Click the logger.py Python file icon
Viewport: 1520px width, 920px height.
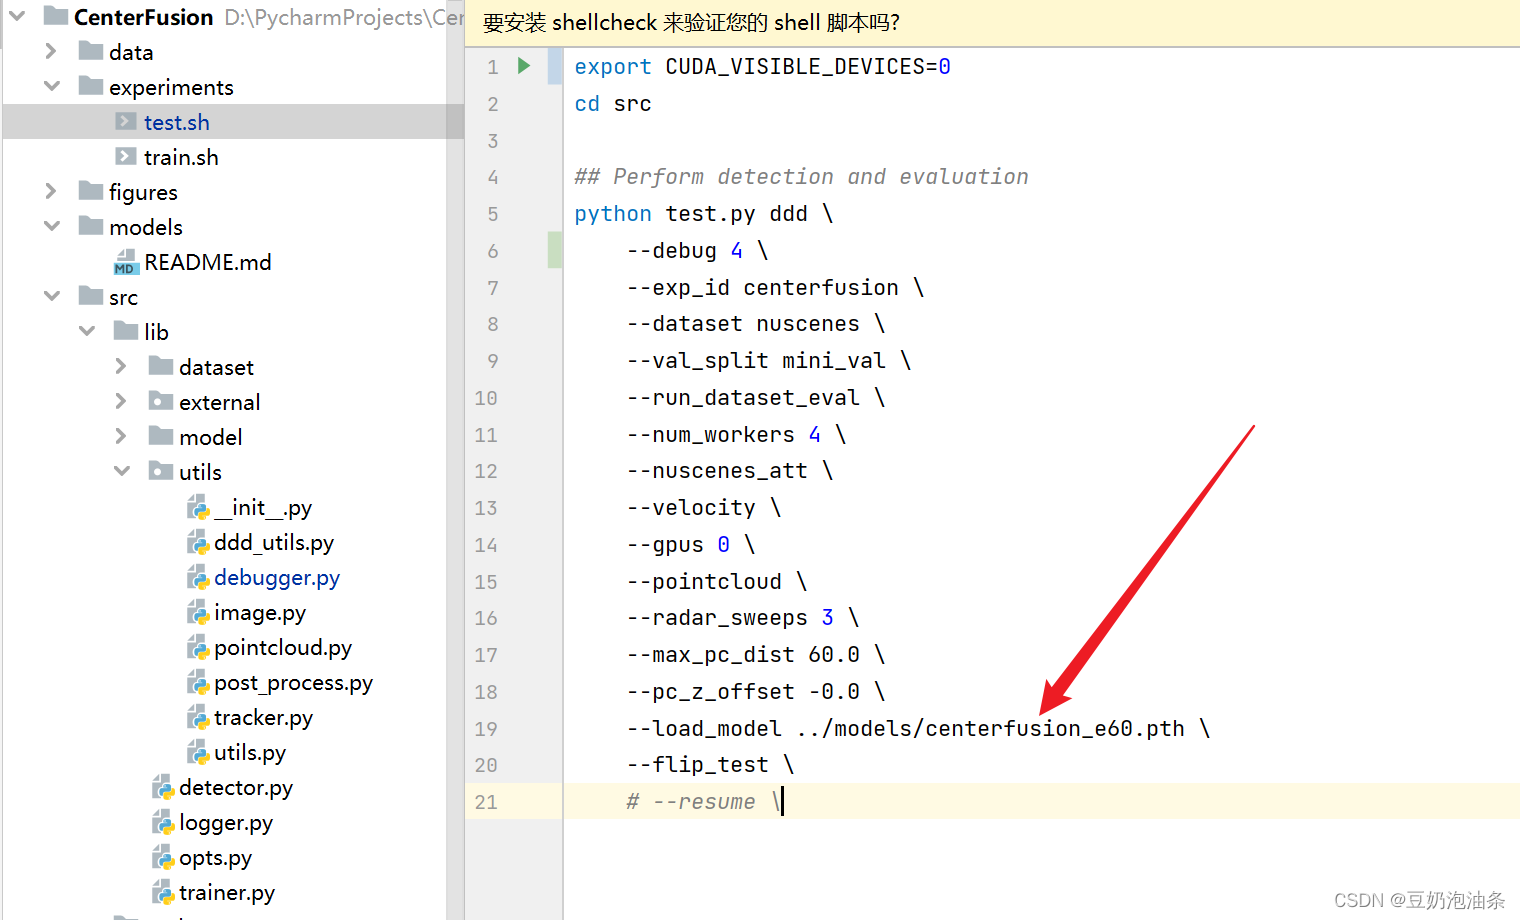tap(162, 822)
